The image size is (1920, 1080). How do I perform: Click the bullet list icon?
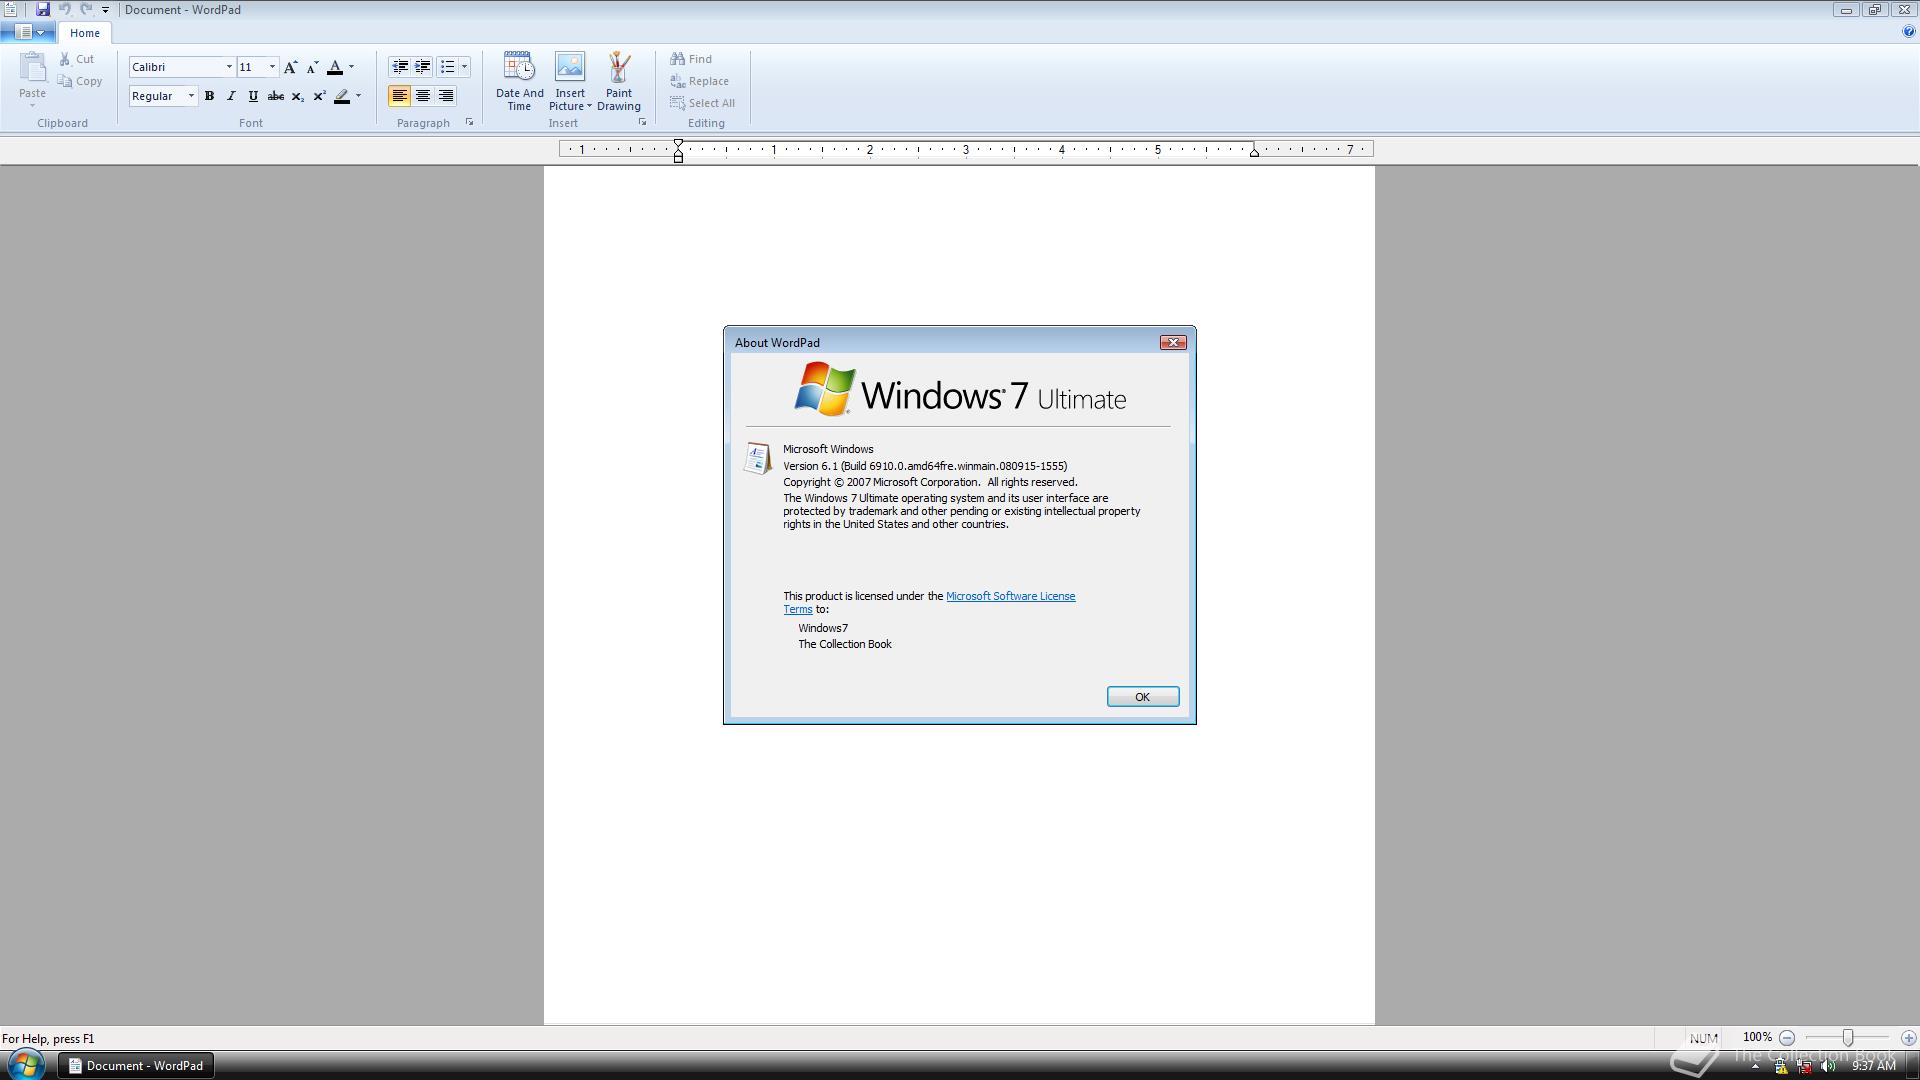(x=447, y=67)
